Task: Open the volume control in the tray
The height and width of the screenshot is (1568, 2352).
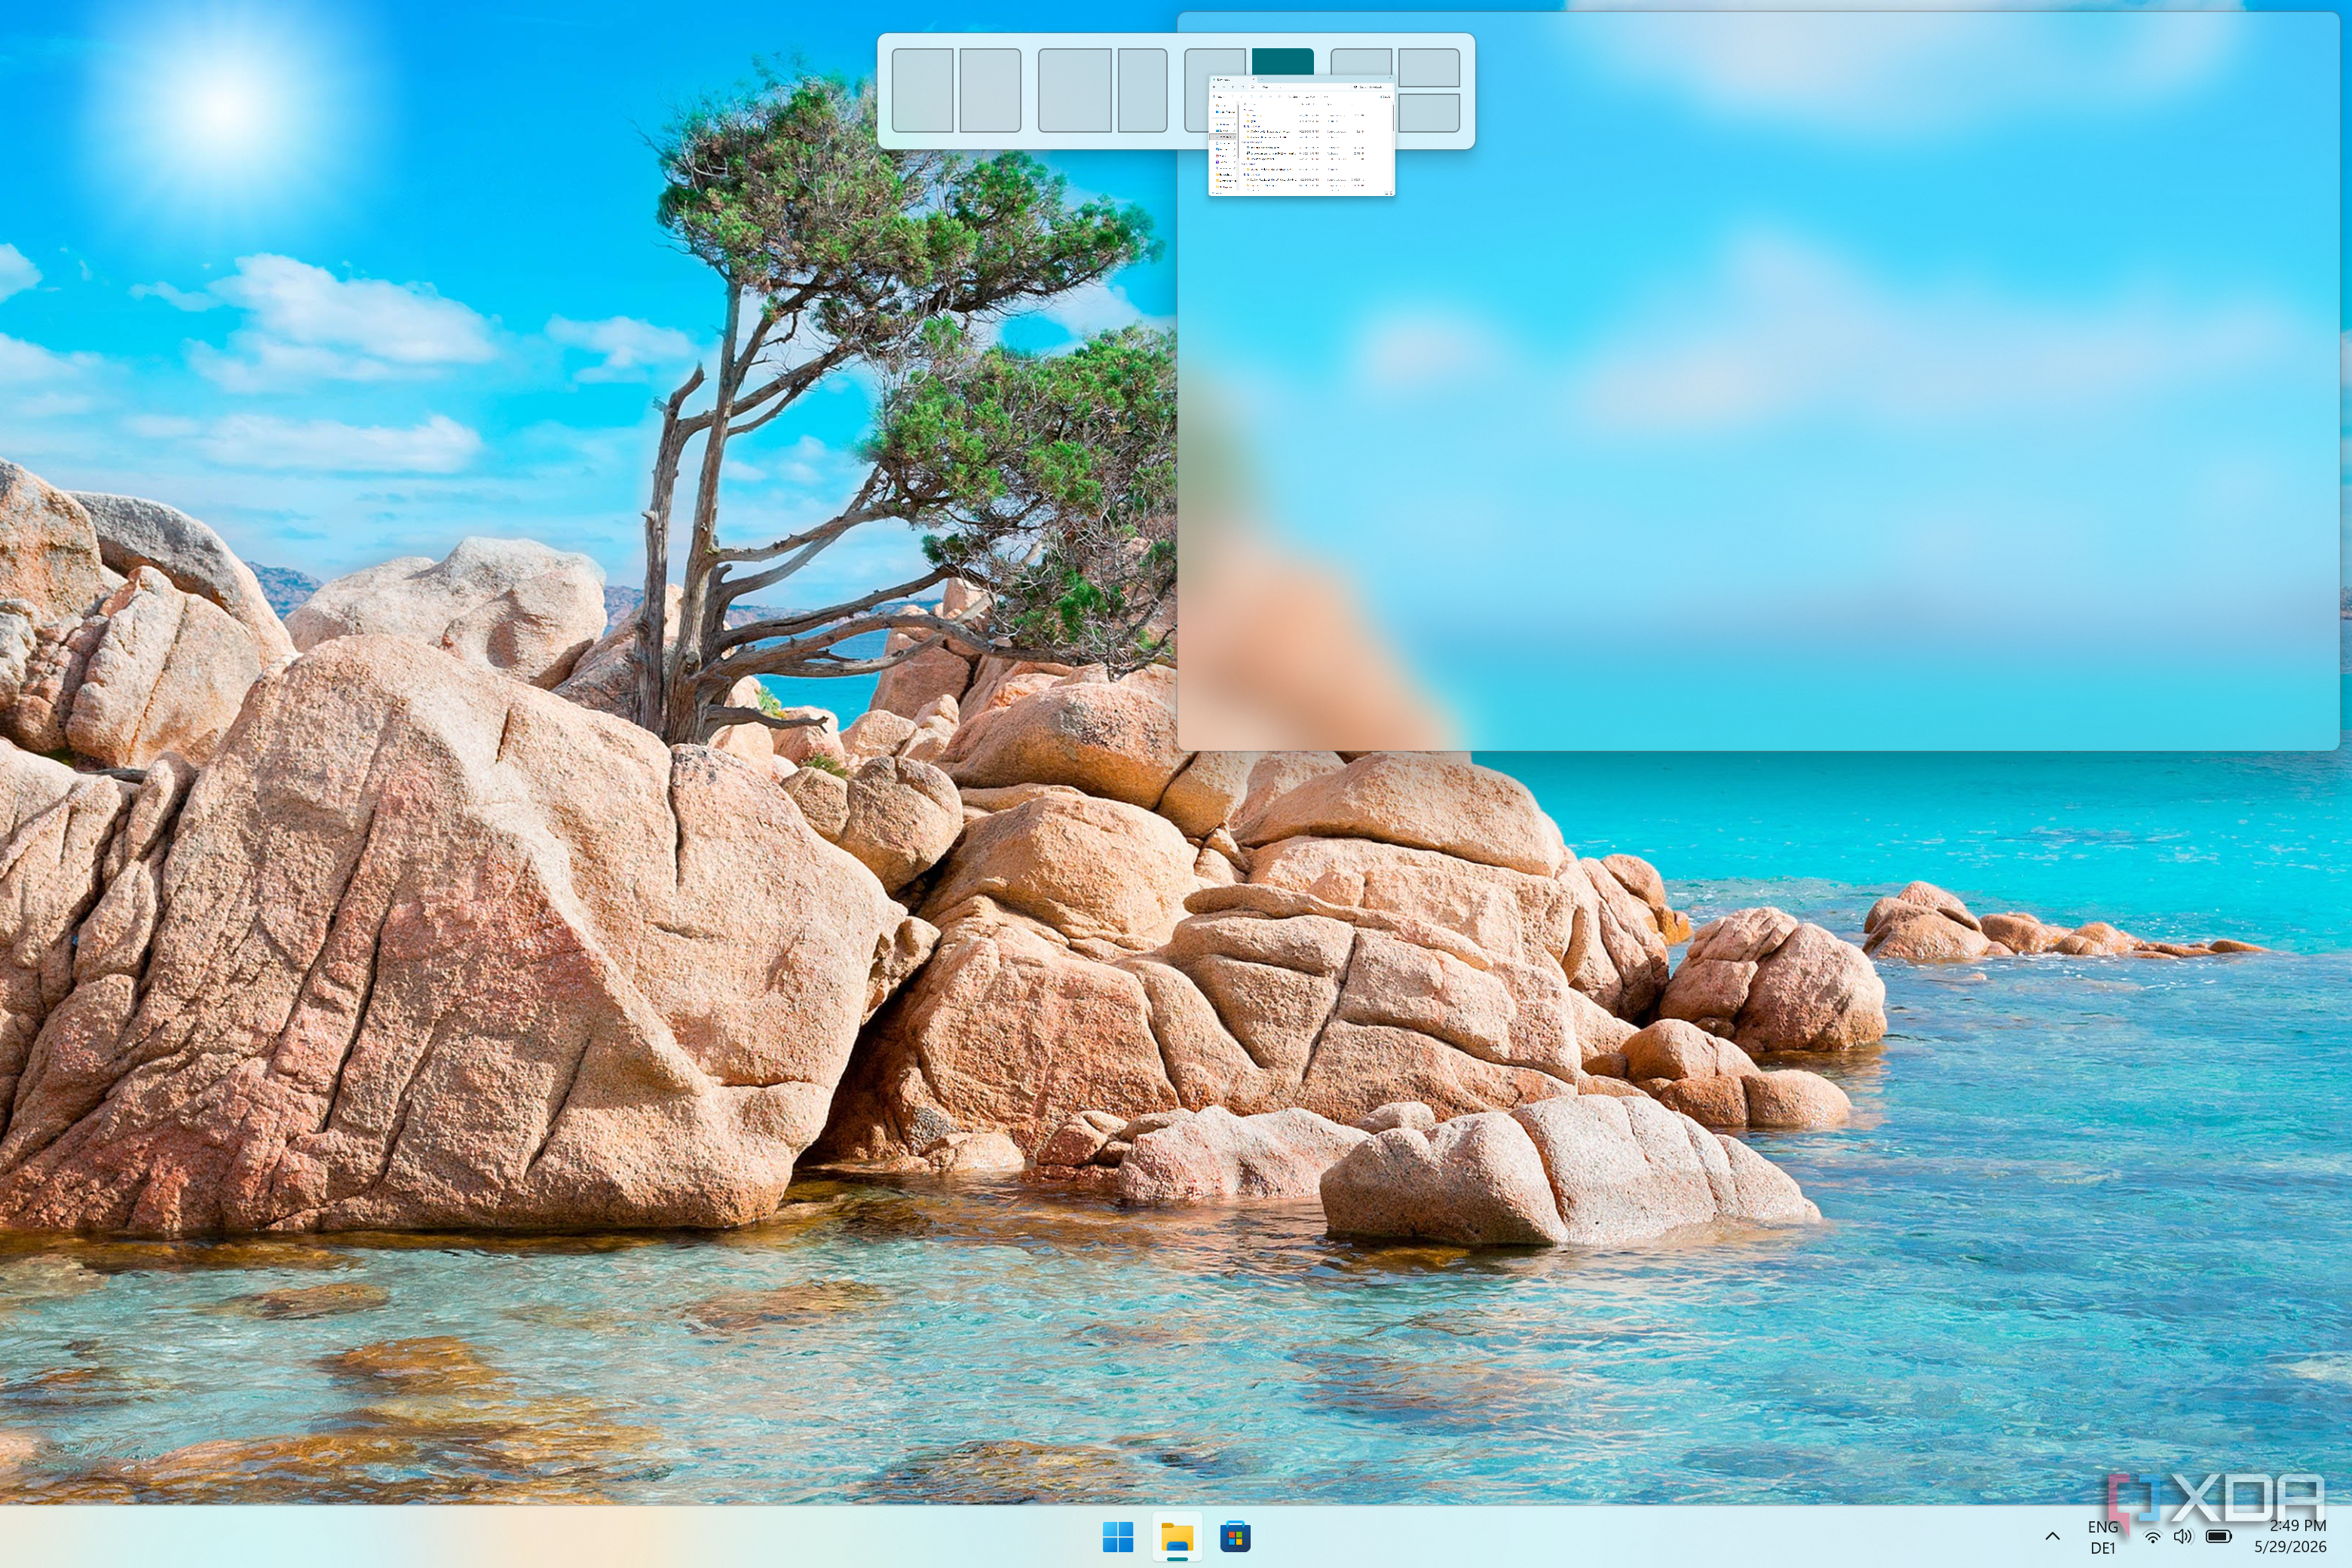Action: pyautogui.click(x=2183, y=1536)
